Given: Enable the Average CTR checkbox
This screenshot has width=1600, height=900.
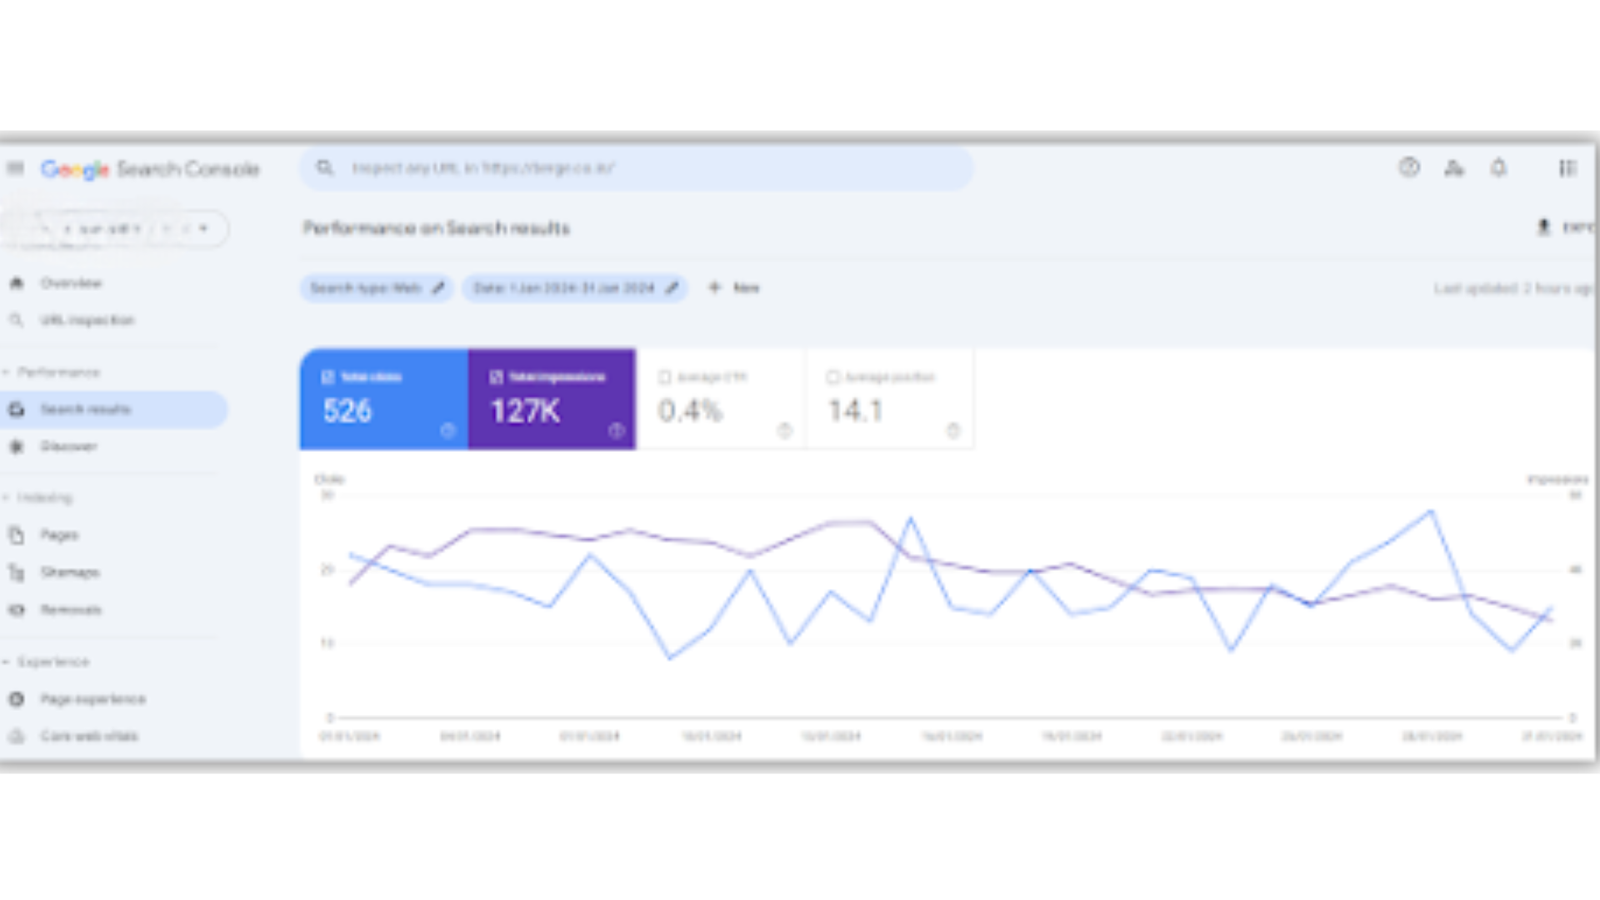Looking at the screenshot, I should [x=664, y=377].
